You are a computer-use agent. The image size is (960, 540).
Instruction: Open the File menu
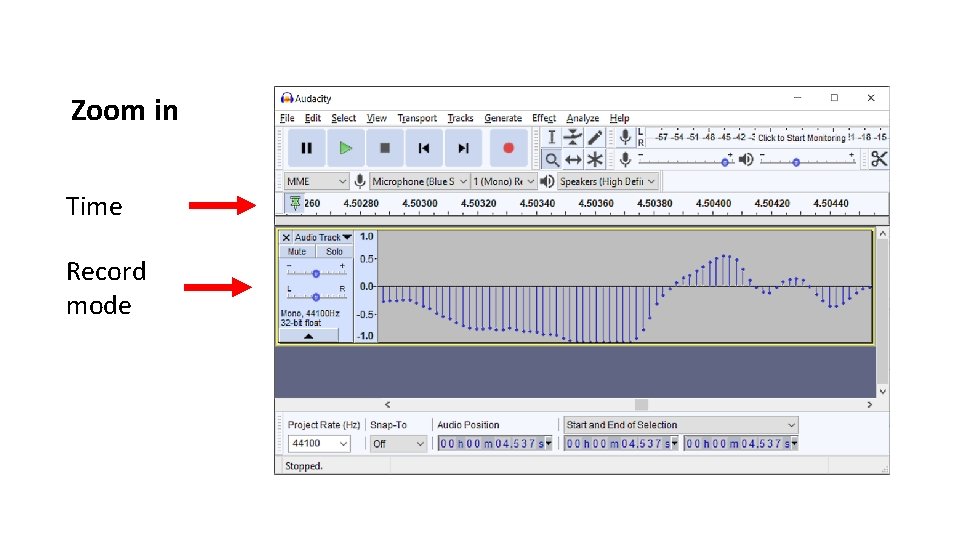pos(287,118)
